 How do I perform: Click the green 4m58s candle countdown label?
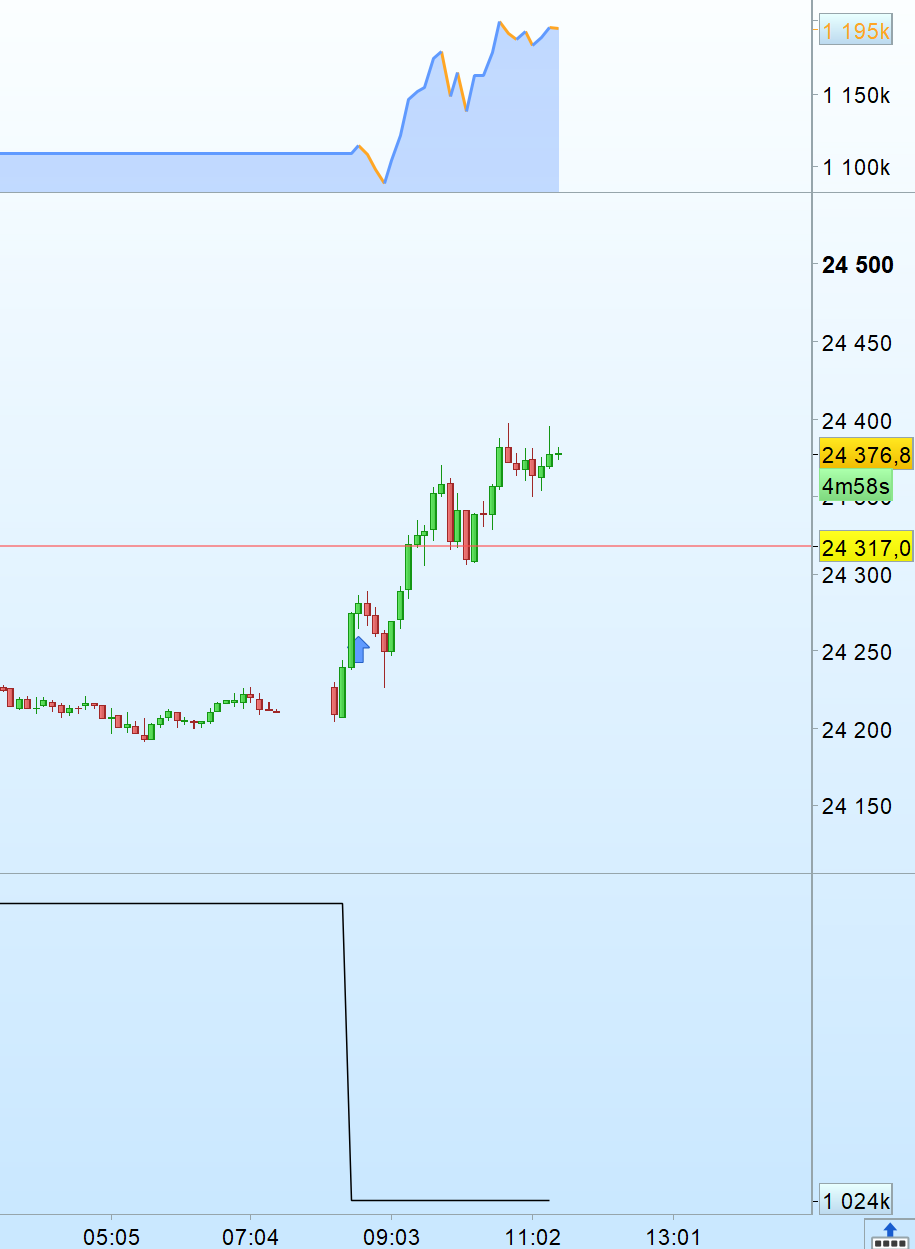[x=856, y=487]
